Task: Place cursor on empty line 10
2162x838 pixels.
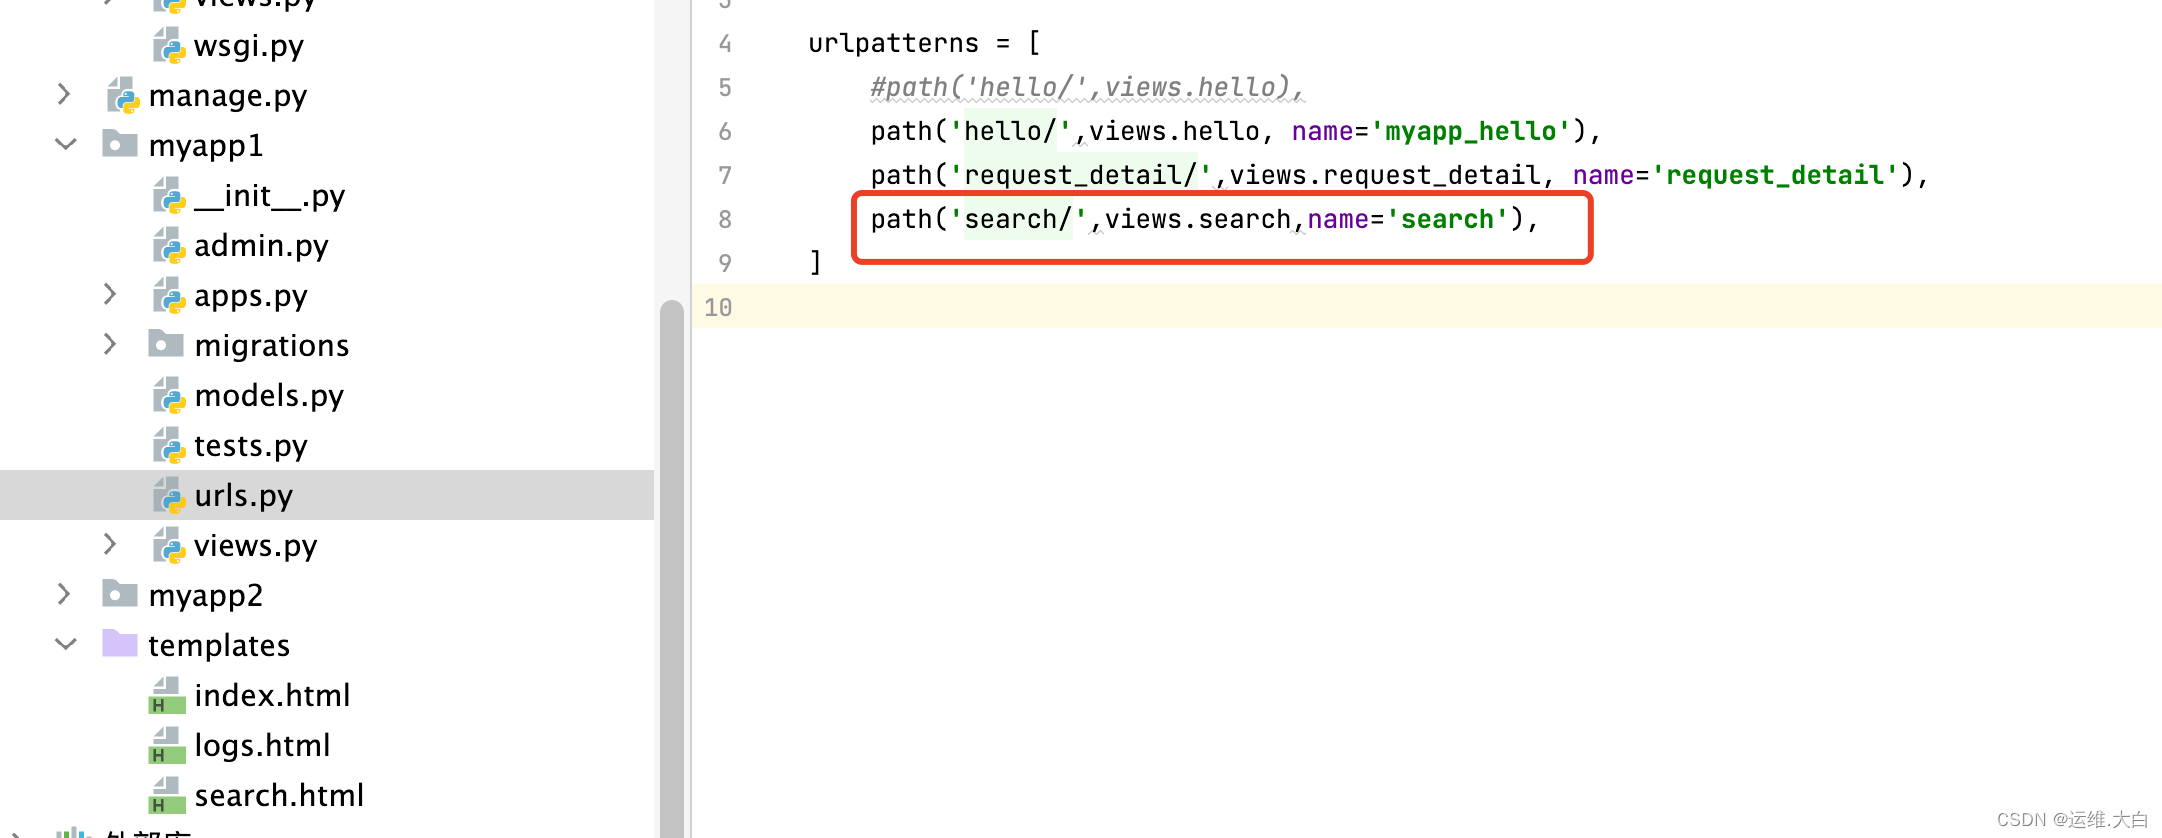Action: coord(1427,307)
